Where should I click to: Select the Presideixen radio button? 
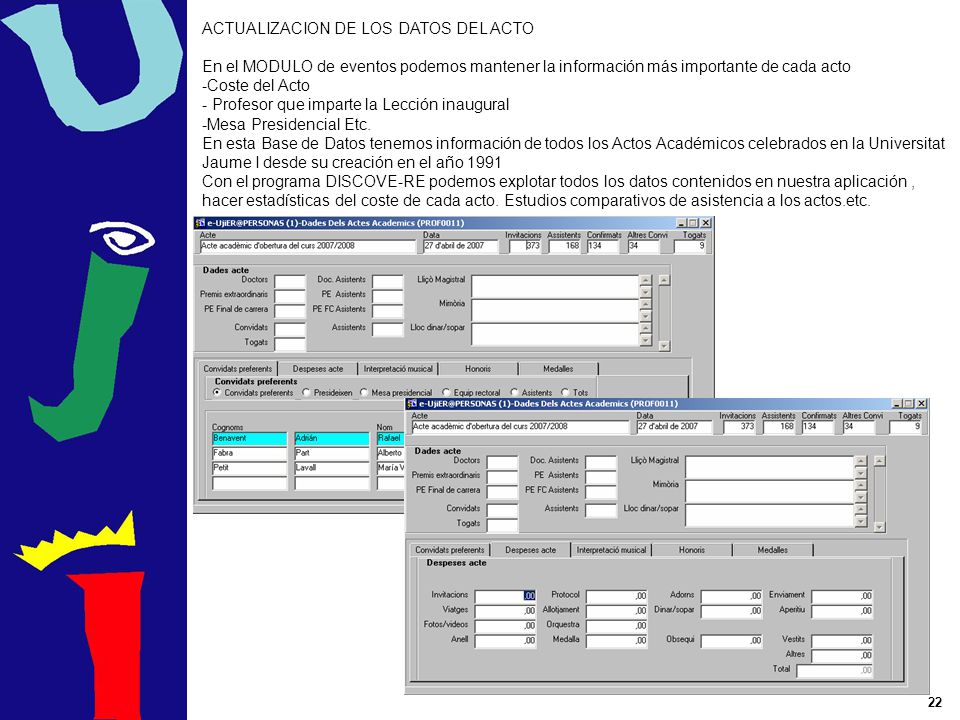[307, 392]
